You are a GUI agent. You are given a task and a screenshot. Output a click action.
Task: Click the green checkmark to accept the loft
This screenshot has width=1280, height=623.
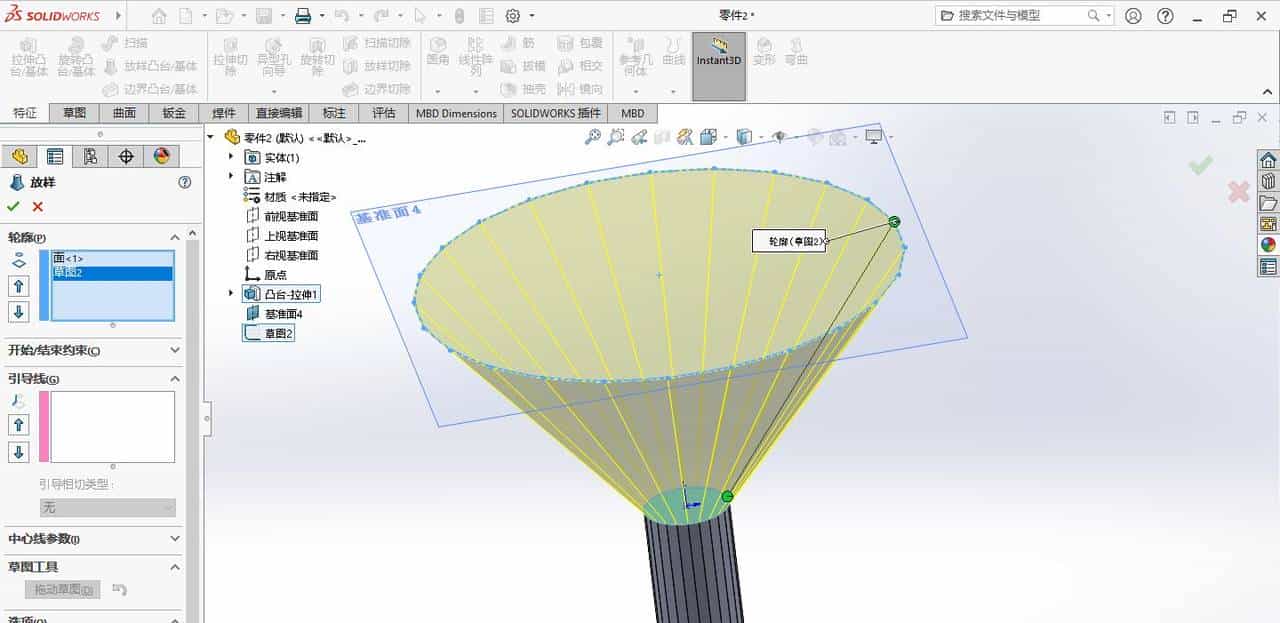click(12, 206)
